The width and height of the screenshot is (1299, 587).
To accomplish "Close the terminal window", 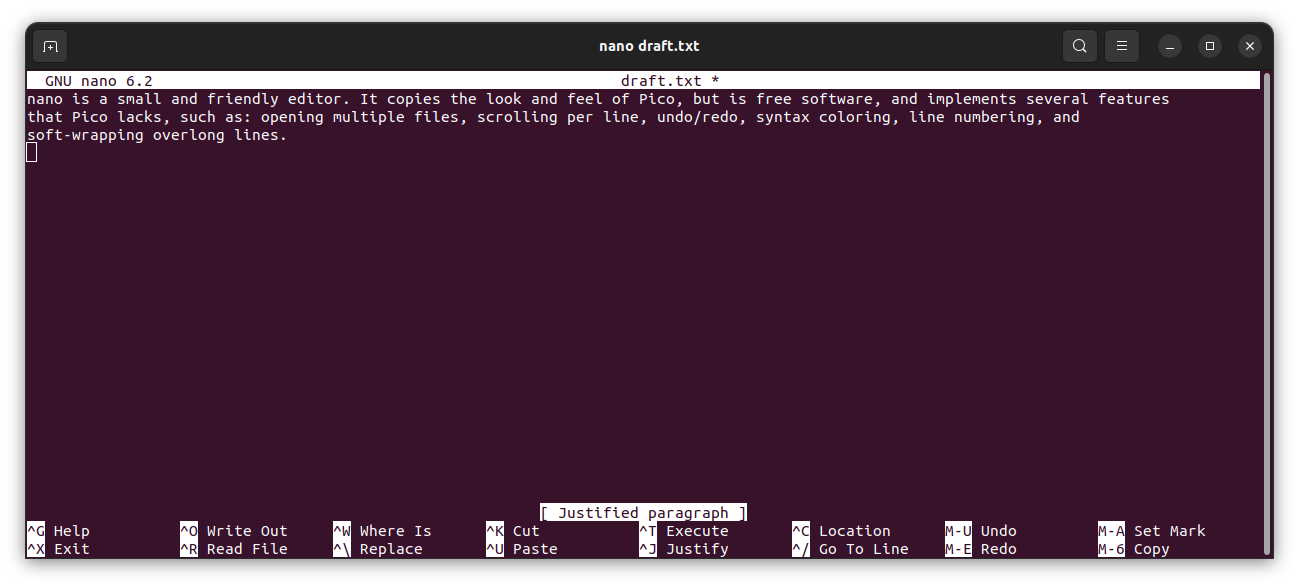I will pyautogui.click(x=1250, y=46).
